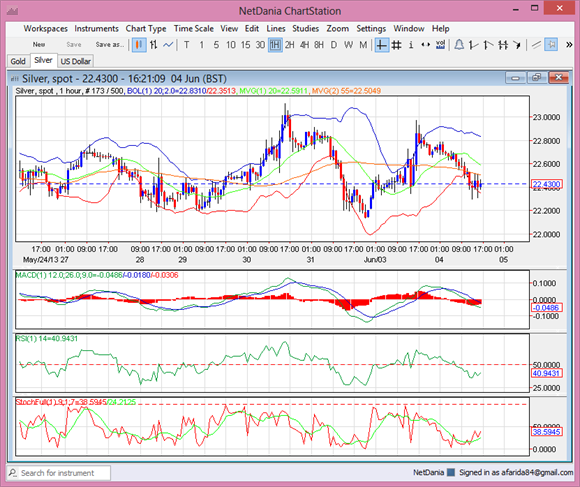Open the Lines menu
This screenshot has height=487, width=580.
click(276, 28)
